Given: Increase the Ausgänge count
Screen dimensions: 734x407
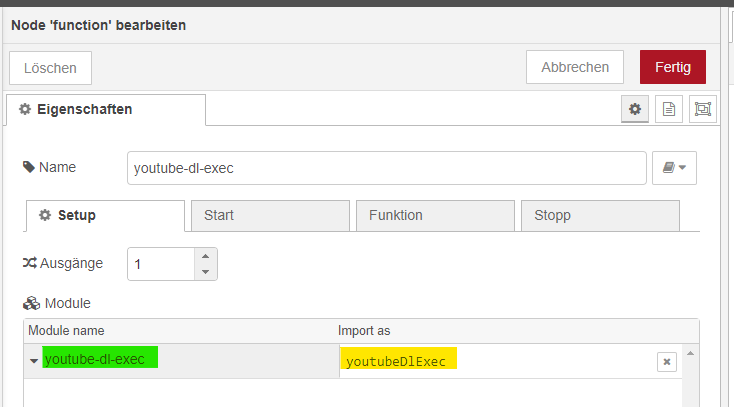Looking at the screenshot, I should point(205,256).
